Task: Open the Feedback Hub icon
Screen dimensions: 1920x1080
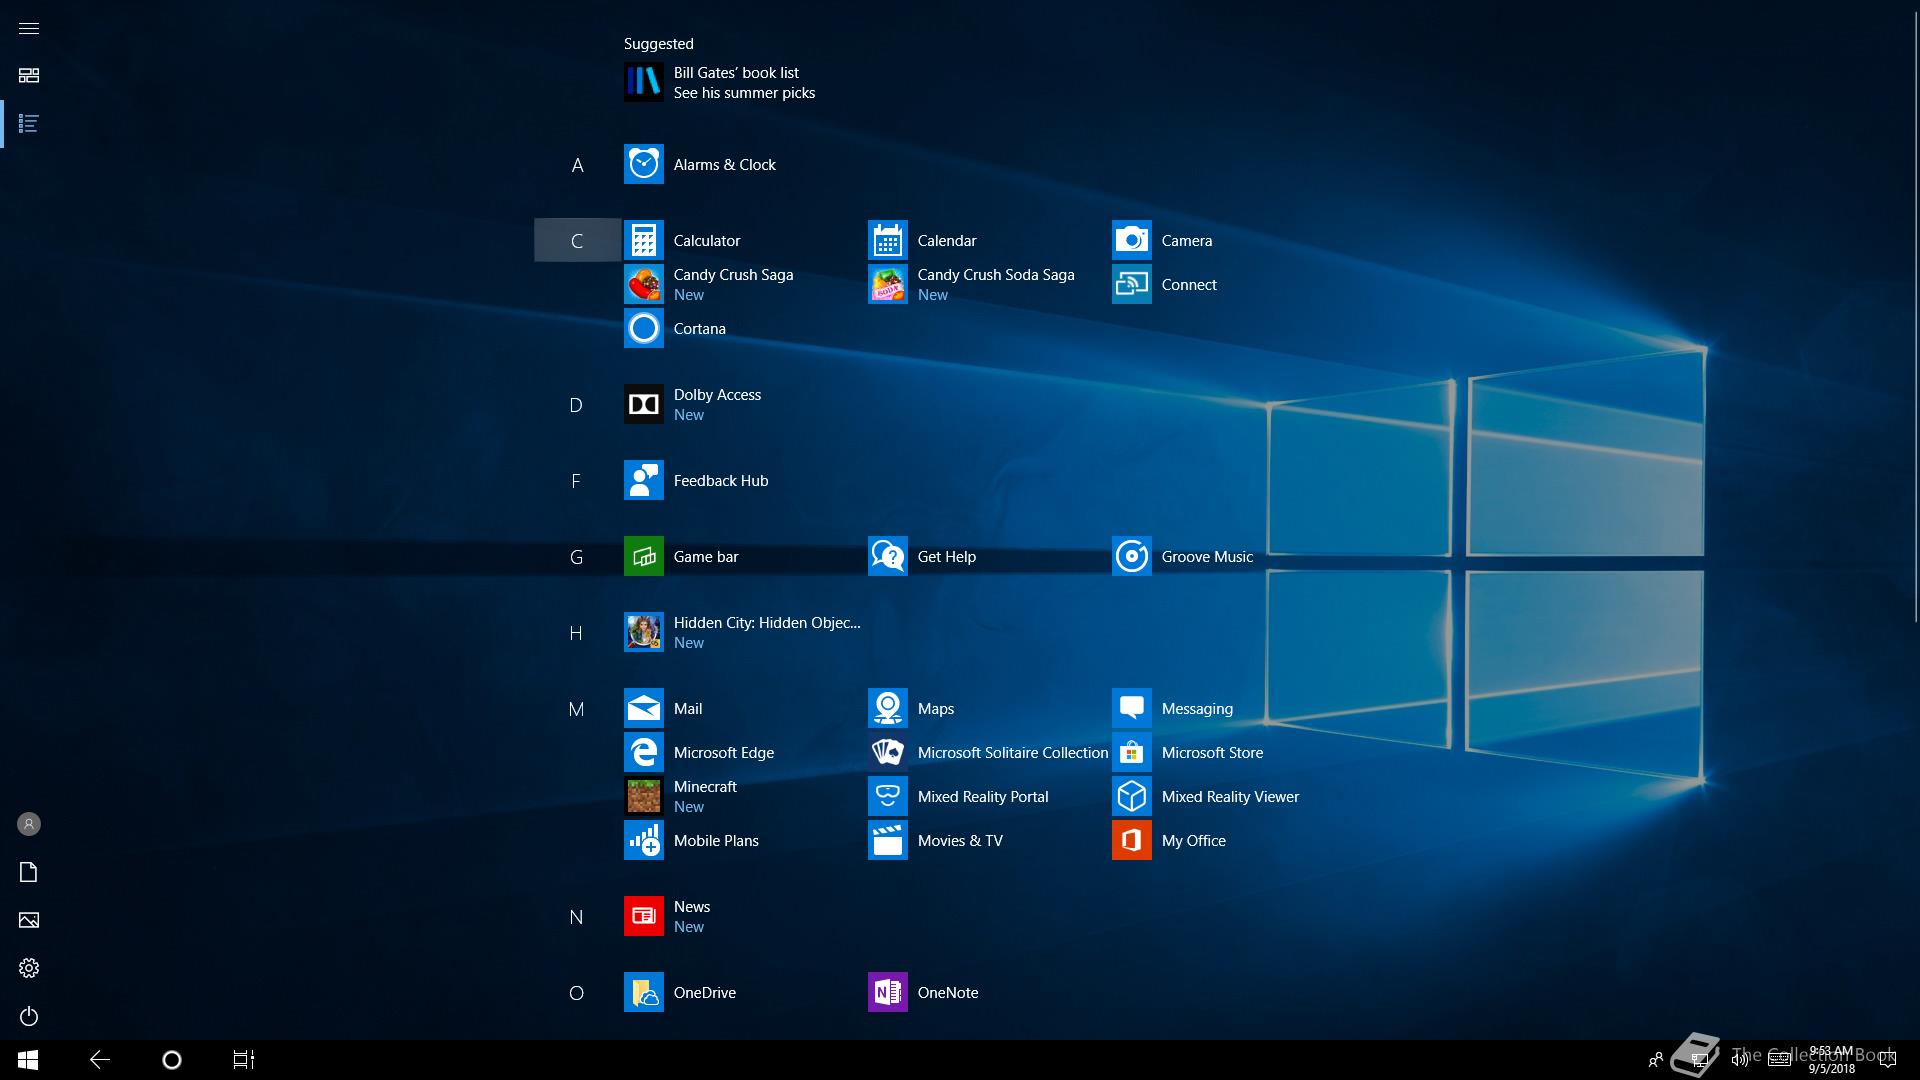Action: [x=643, y=480]
